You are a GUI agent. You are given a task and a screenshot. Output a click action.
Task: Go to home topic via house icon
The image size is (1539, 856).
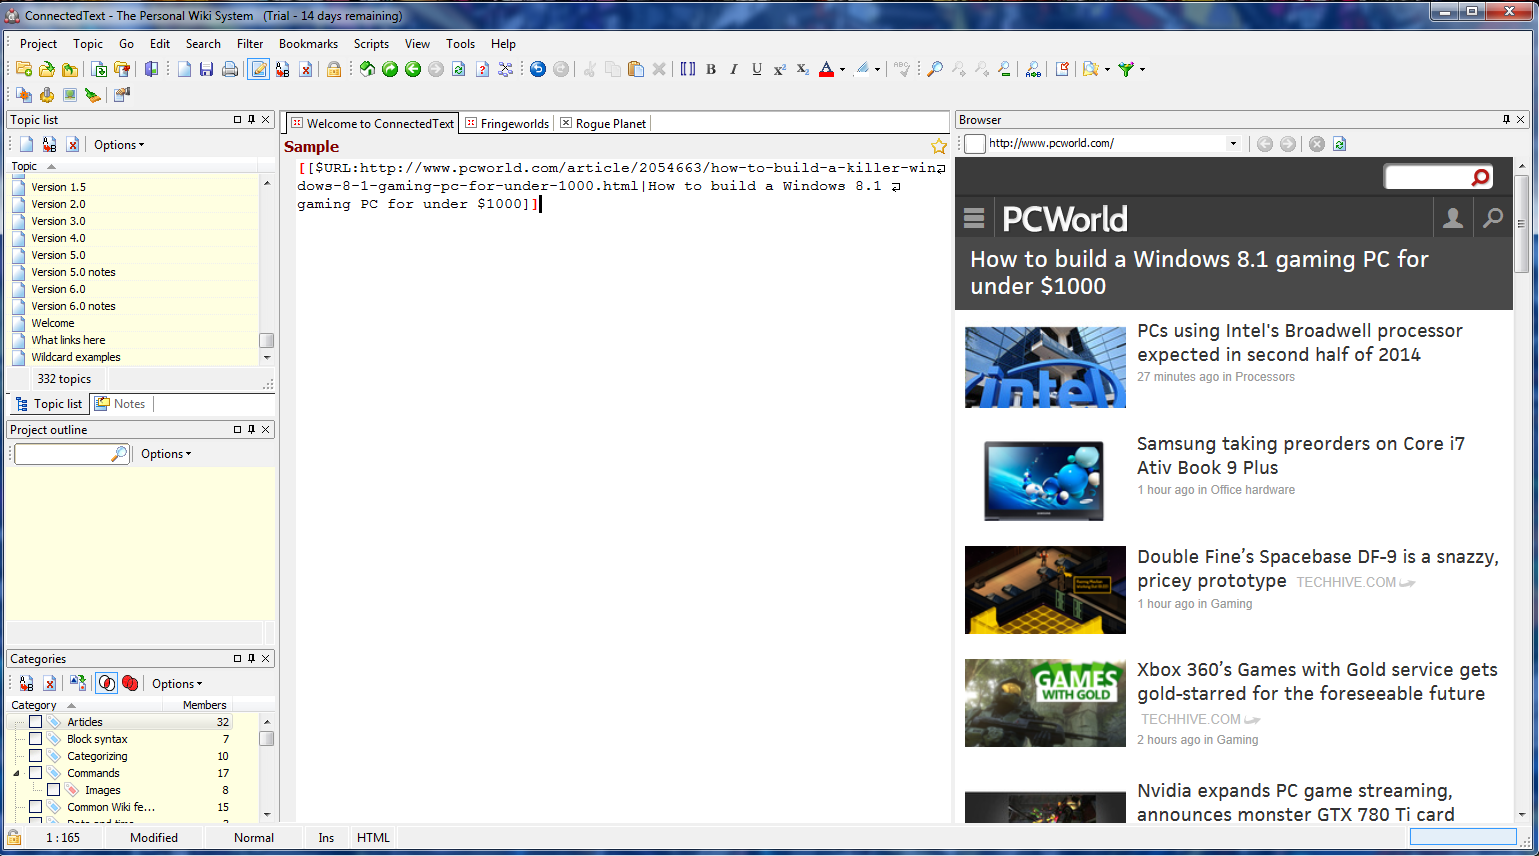point(367,69)
